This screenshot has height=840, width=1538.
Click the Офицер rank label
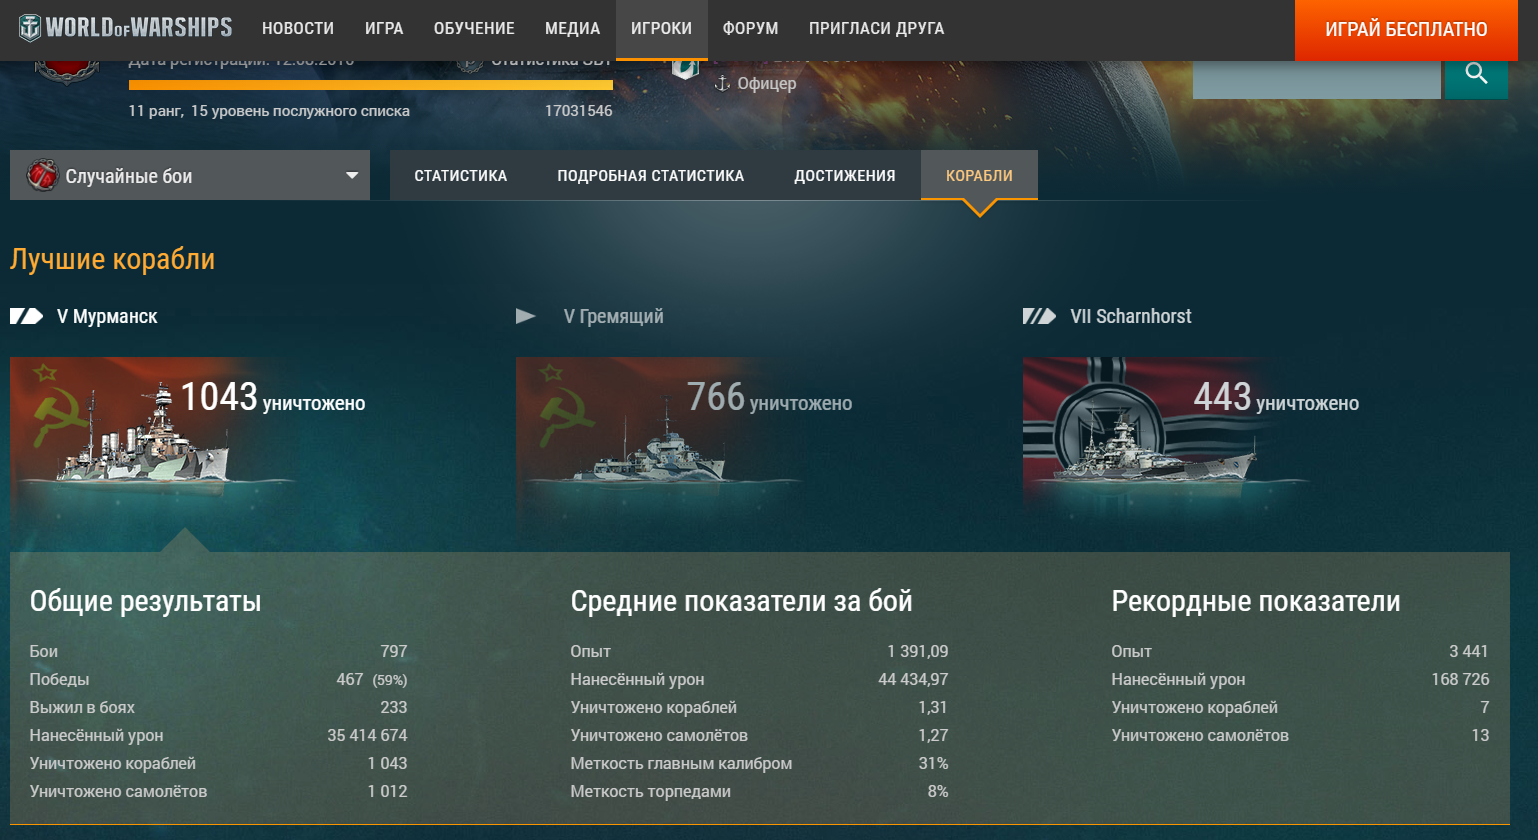pos(767,84)
